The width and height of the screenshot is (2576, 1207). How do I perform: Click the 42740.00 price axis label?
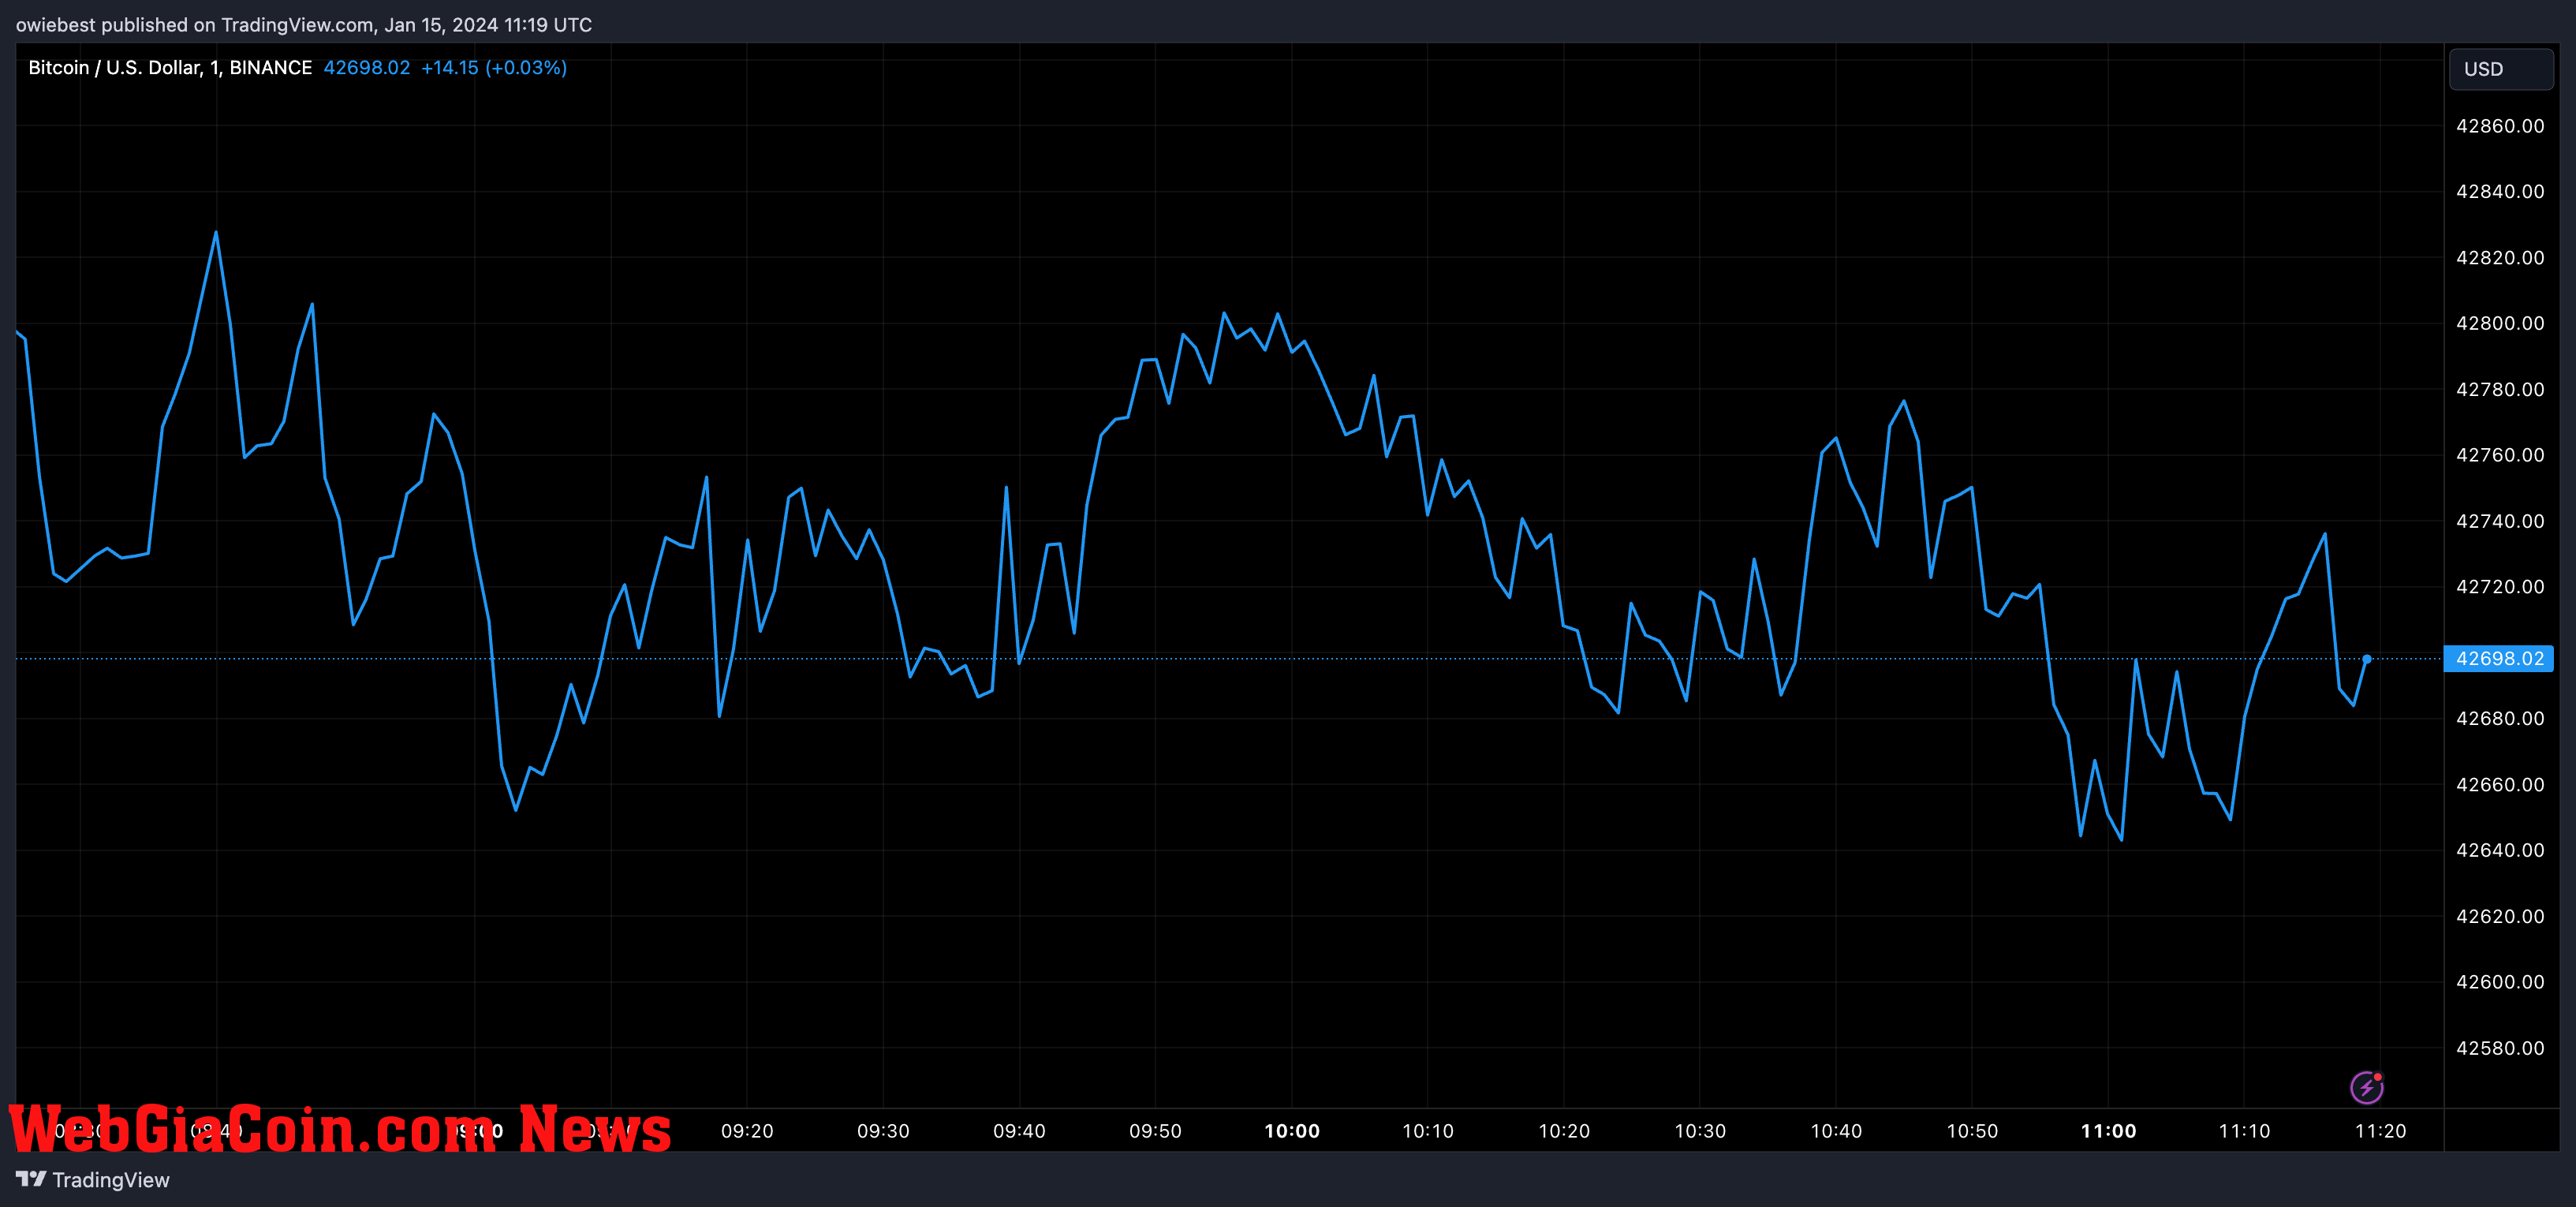click(2500, 521)
